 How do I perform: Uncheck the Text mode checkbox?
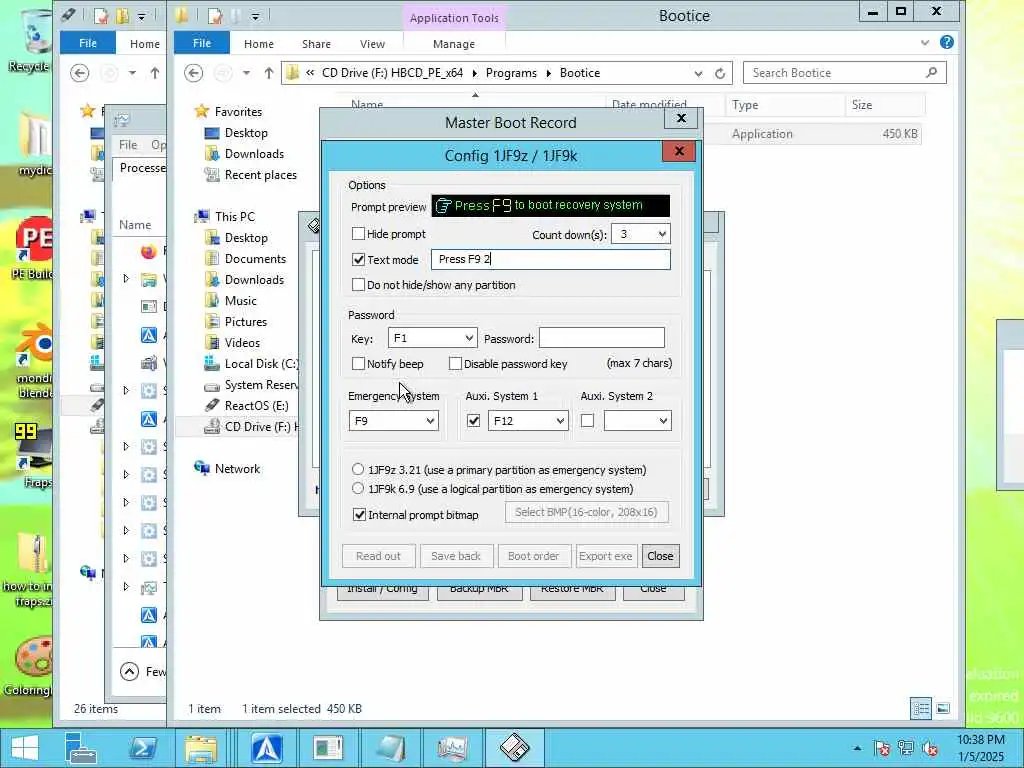coord(358,259)
